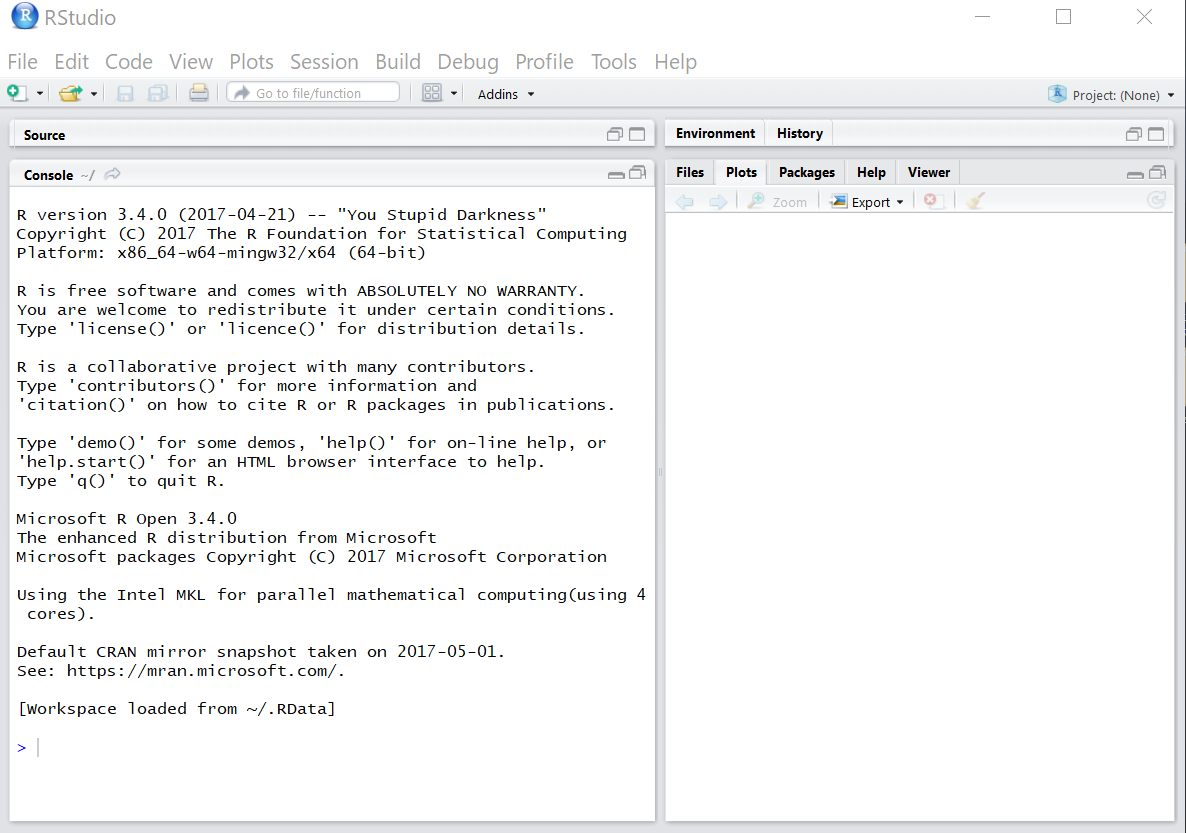The image size is (1186, 833).
Task: Select the Source pane title
Action: pos(44,135)
